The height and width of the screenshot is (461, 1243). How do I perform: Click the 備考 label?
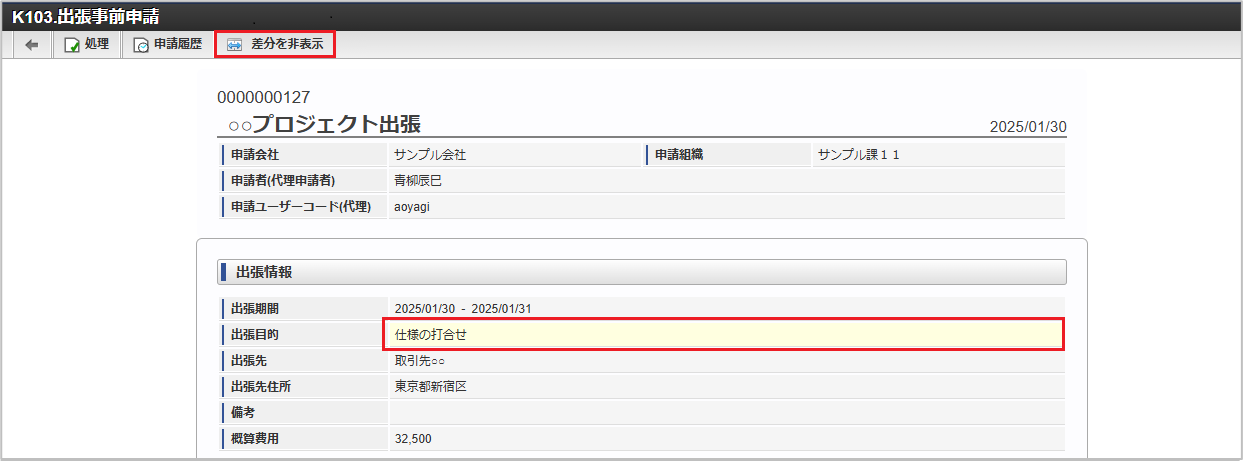[x=243, y=412]
